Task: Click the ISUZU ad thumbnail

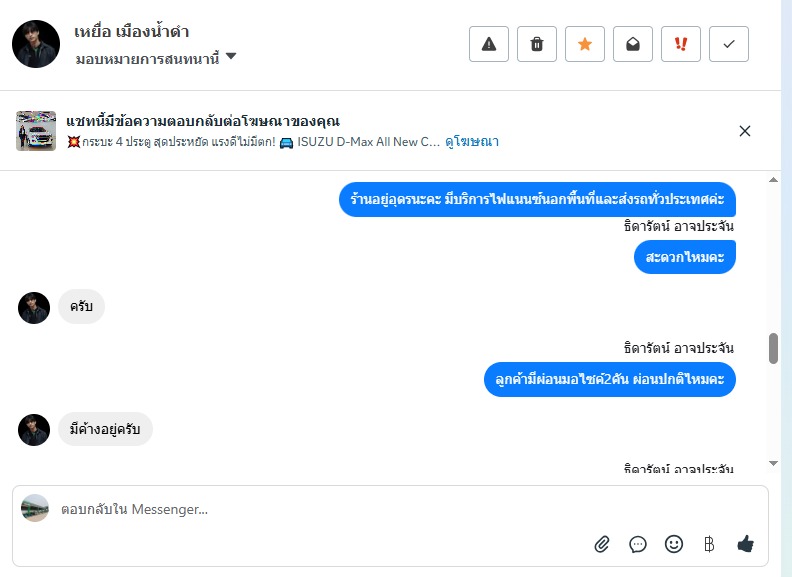Action: (x=36, y=131)
